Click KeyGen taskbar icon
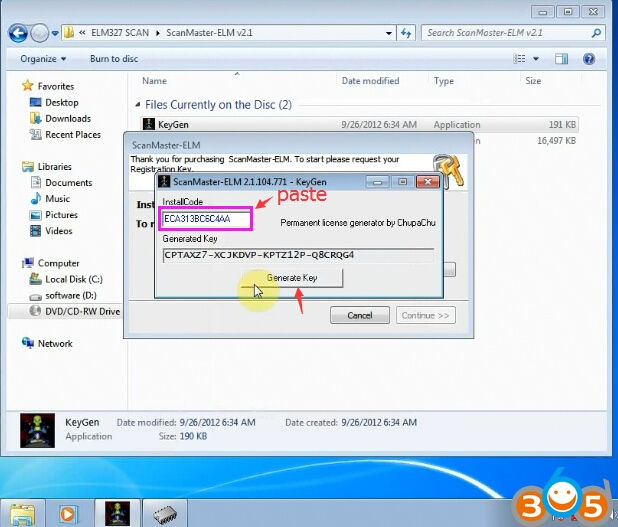This screenshot has height=527, width=618. pyautogui.click(x=117, y=513)
